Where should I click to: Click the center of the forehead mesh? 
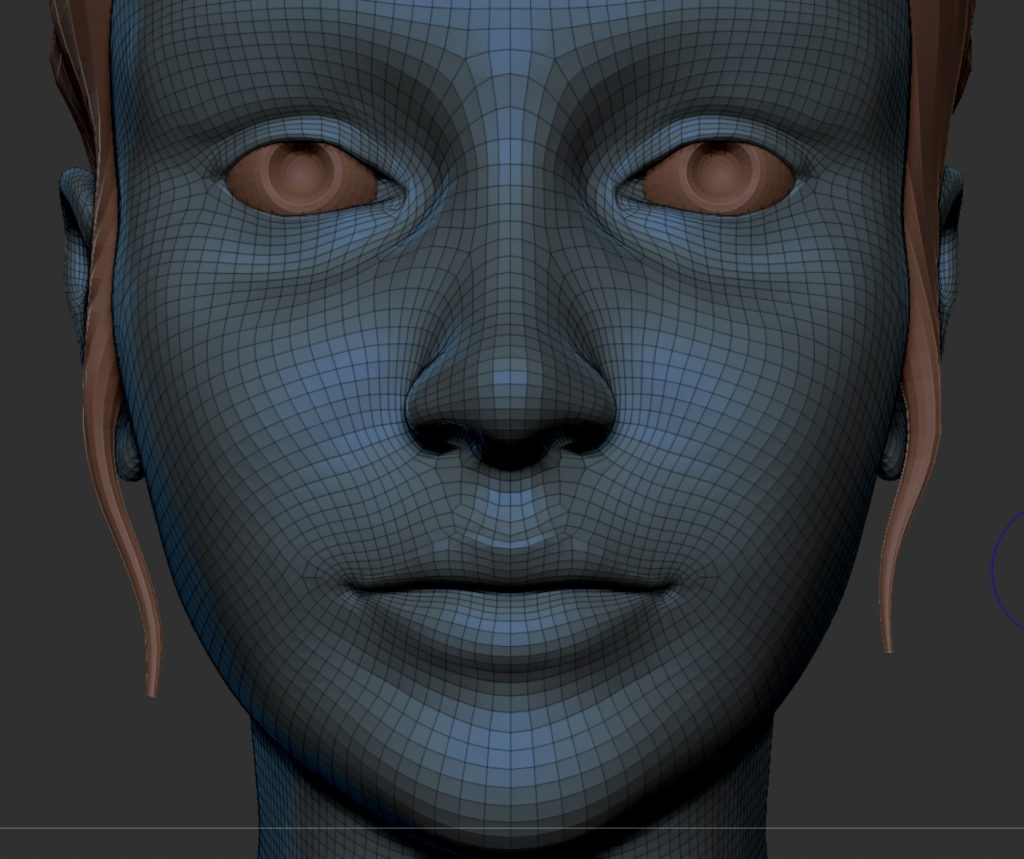coord(511,50)
